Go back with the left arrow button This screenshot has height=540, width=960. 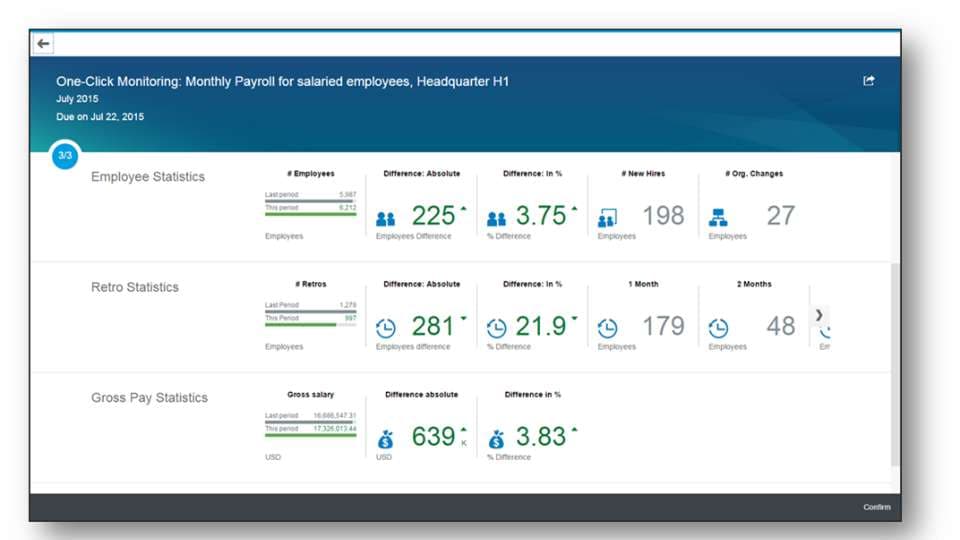pos(43,43)
